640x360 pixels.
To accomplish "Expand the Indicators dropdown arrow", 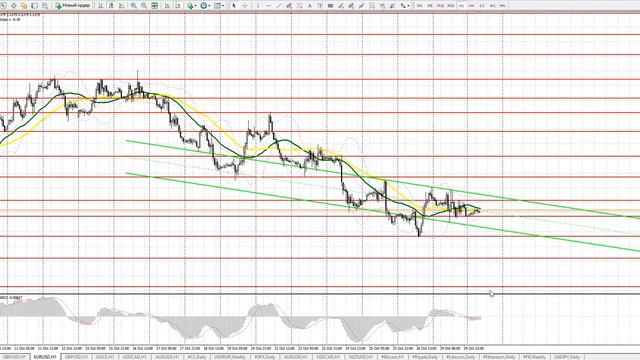I will click(x=196, y=6).
